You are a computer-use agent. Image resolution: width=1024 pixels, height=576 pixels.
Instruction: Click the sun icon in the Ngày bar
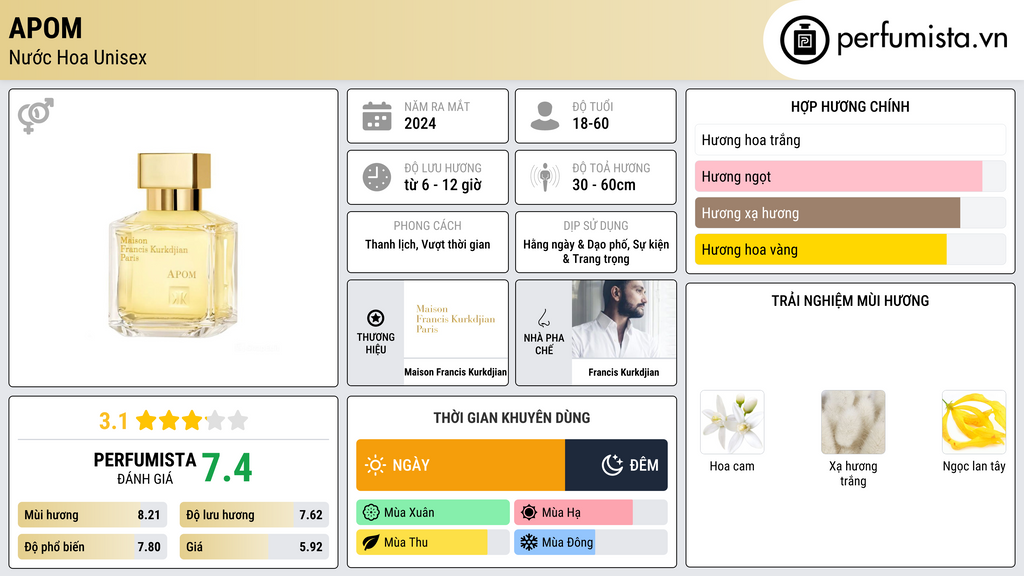point(376,465)
